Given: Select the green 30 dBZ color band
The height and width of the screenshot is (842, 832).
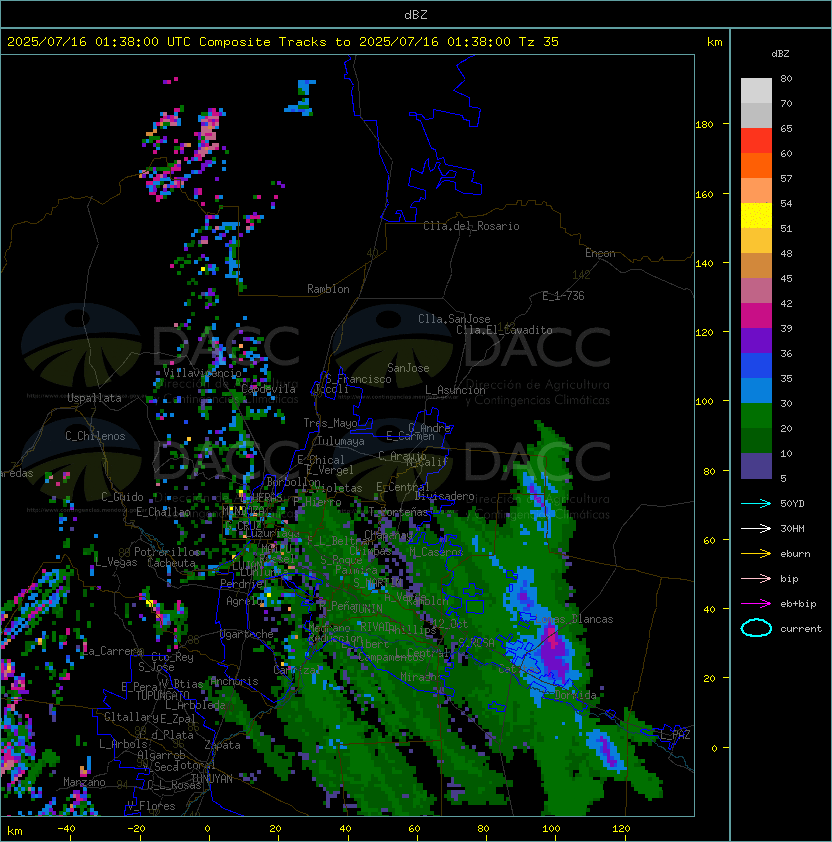Looking at the screenshot, I should coord(756,416).
